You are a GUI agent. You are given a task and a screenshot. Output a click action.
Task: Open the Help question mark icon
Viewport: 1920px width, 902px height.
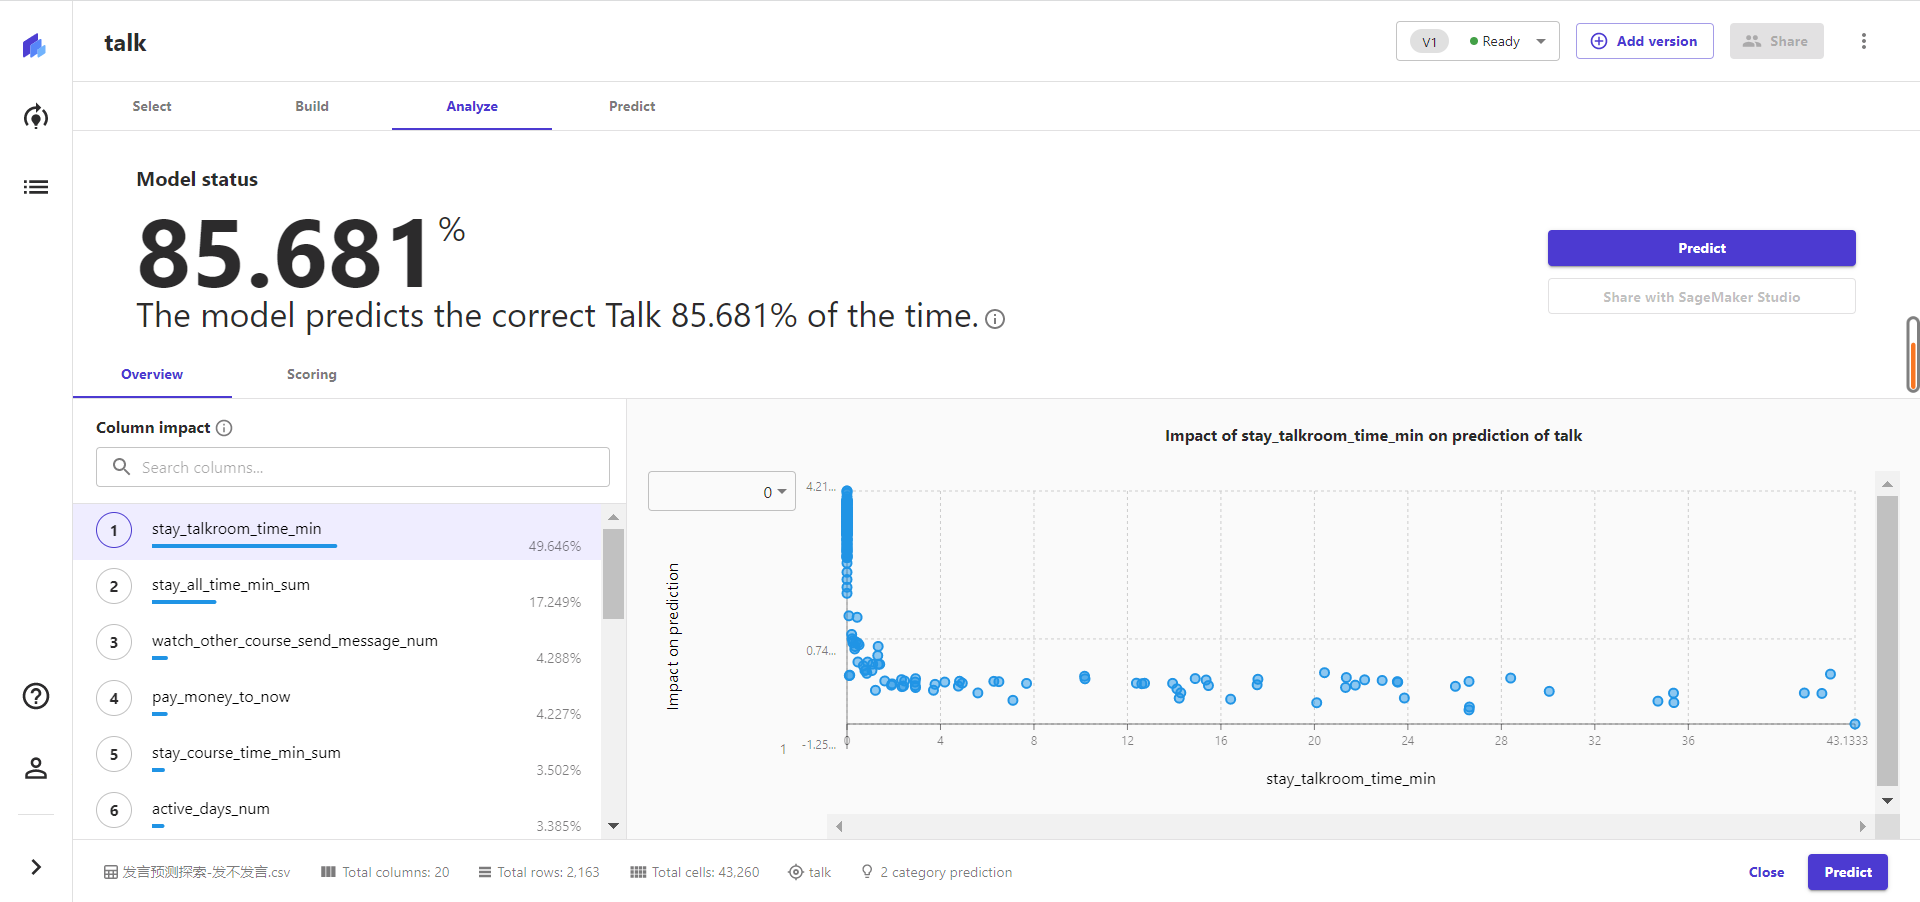pyautogui.click(x=36, y=696)
